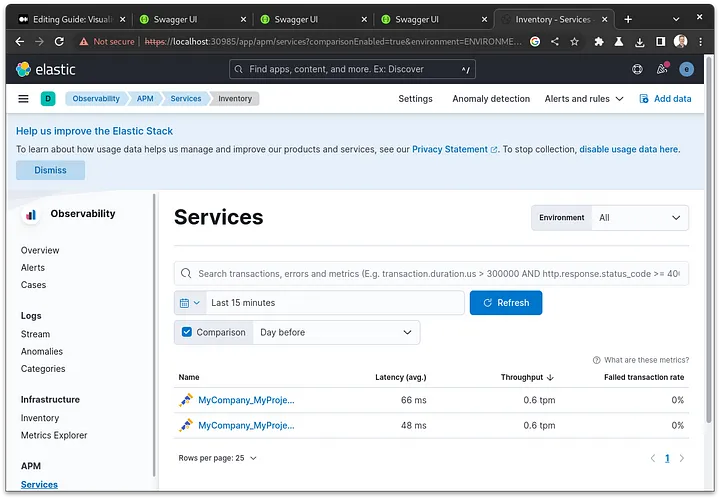Click the Services breadcrumb

coord(186,99)
